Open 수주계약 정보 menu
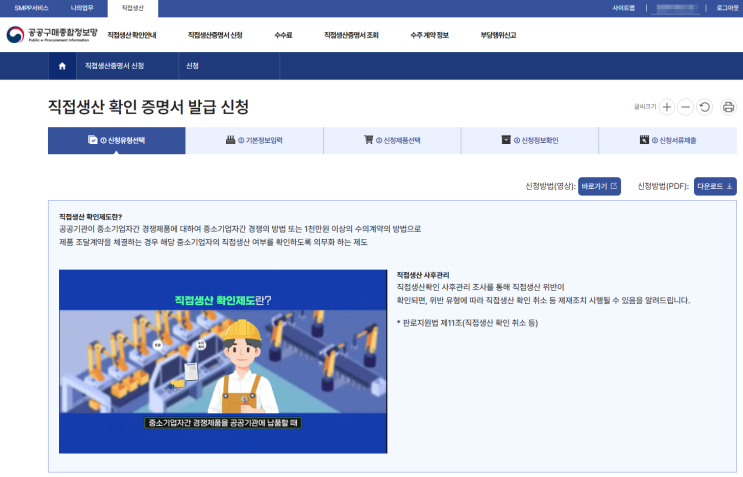This screenshot has width=743, height=477. [x=429, y=35]
